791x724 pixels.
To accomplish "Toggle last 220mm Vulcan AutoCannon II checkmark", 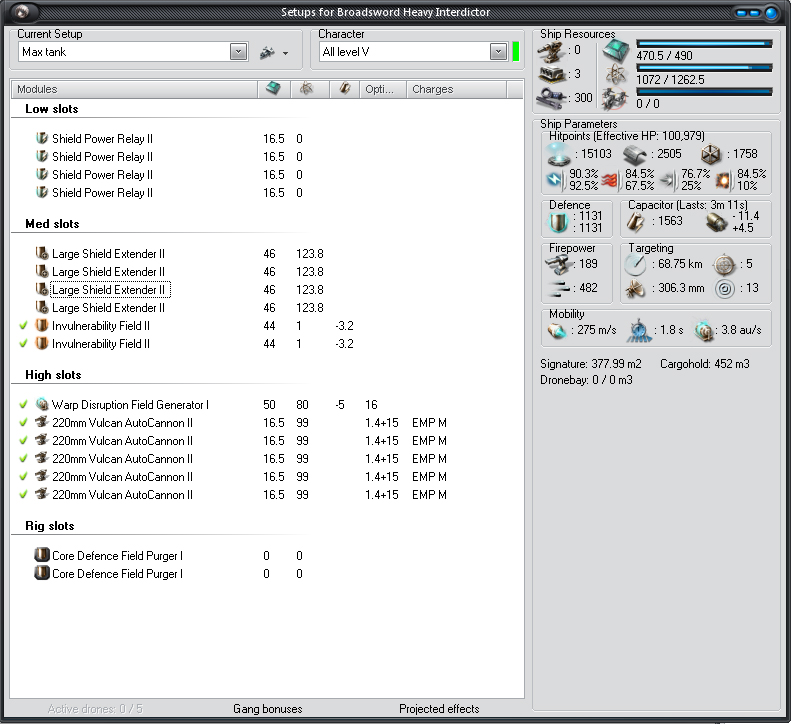I will click(23, 495).
